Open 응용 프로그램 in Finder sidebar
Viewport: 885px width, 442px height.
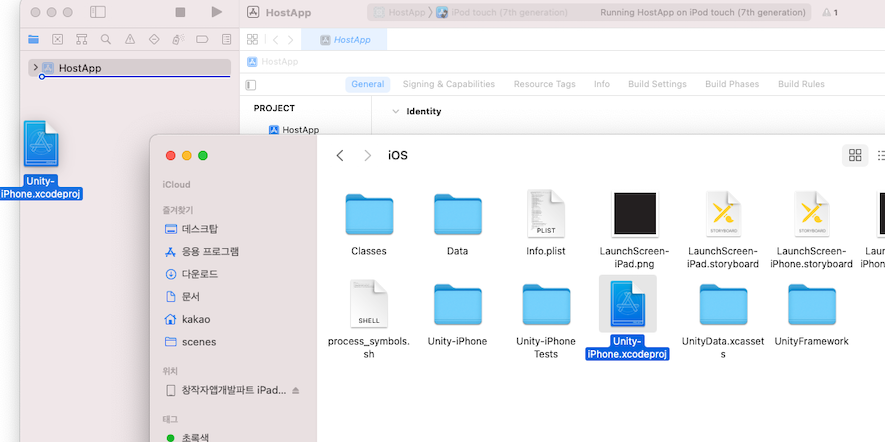pos(201,252)
